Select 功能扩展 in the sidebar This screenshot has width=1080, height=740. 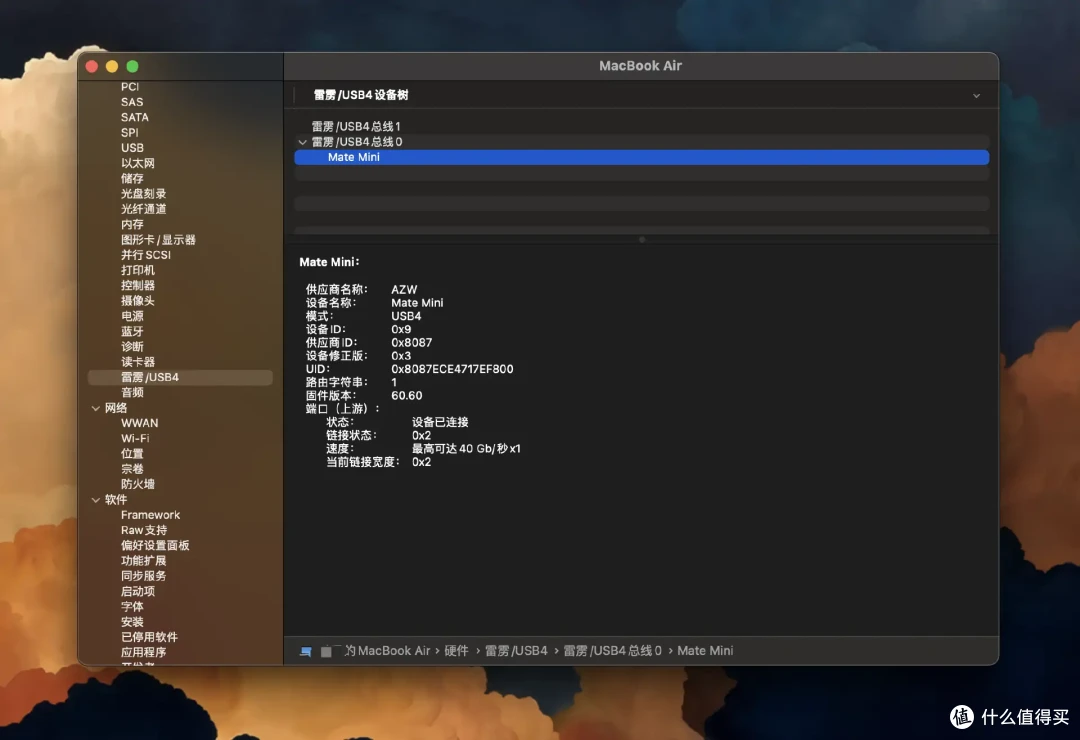coord(143,561)
